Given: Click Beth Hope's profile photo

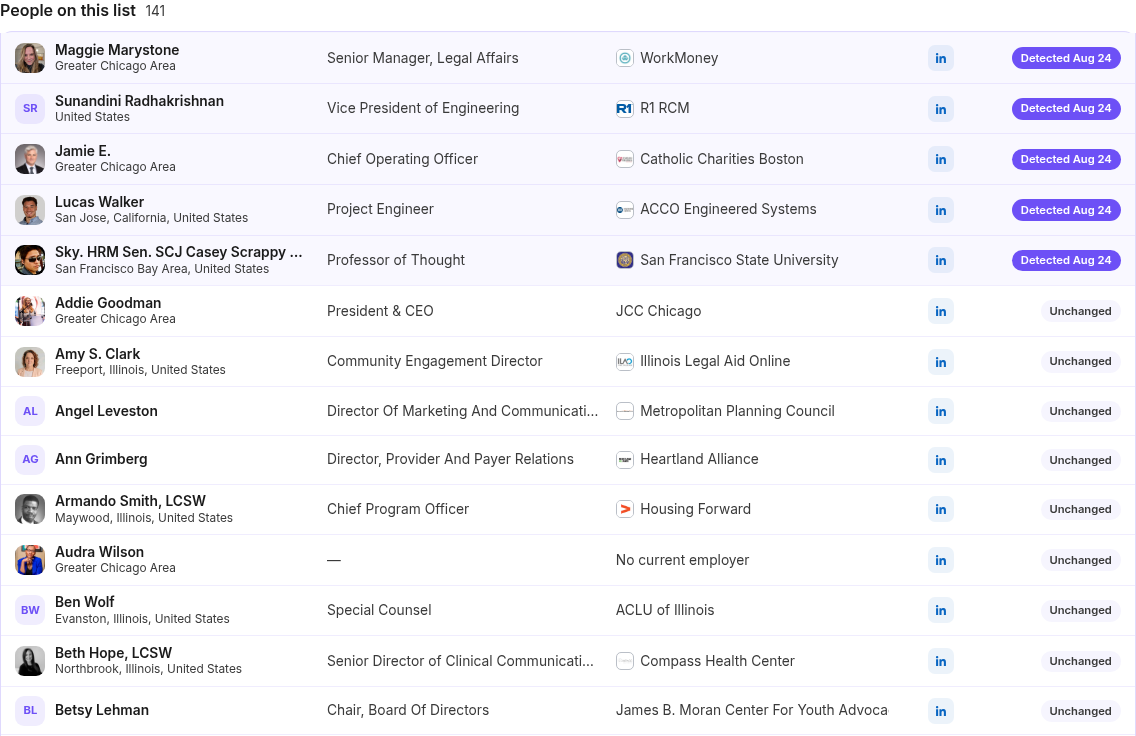Looking at the screenshot, I should point(30,661).
